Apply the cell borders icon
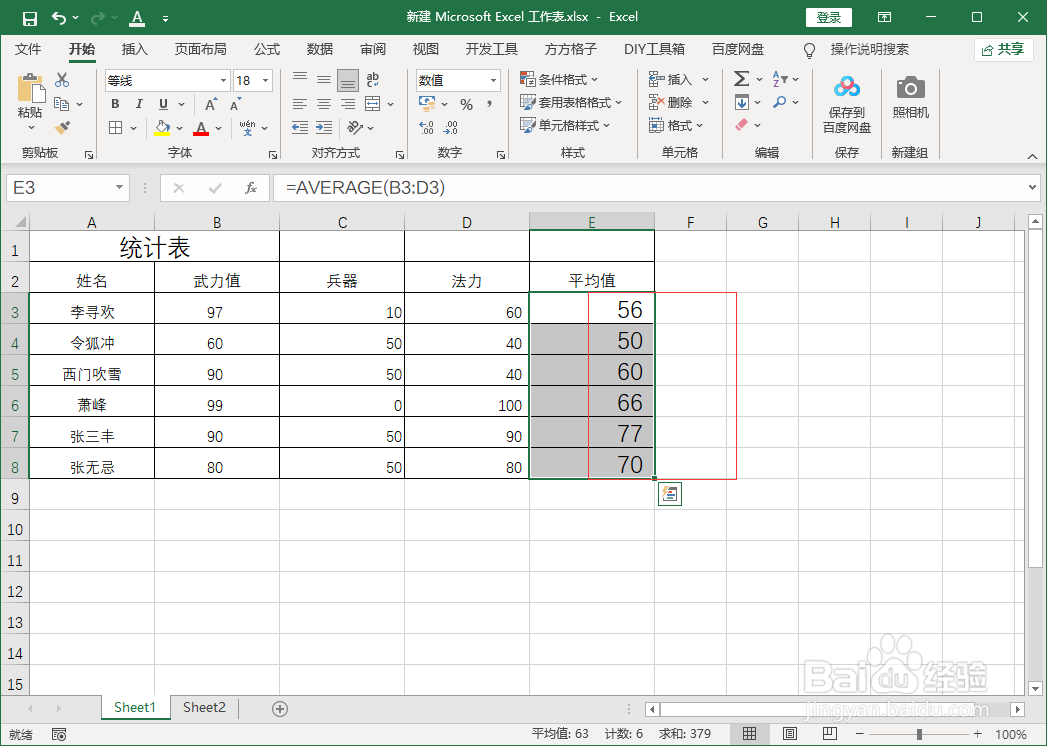The image size is (1047, 746). coord(116,128)
